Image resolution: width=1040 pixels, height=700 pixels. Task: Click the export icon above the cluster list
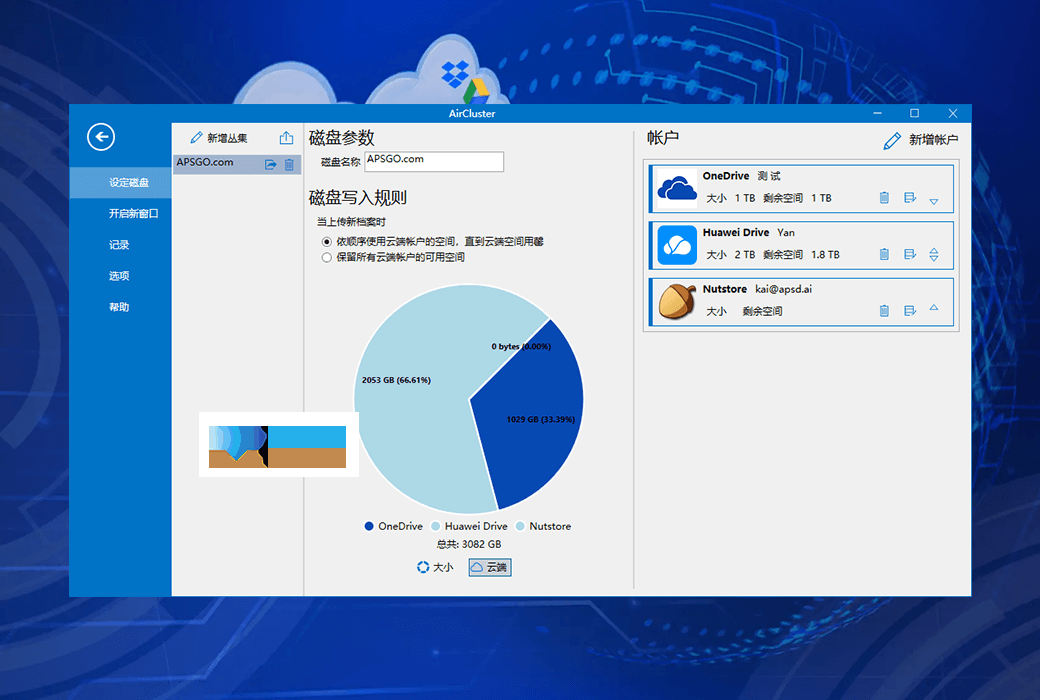[286, 137]
